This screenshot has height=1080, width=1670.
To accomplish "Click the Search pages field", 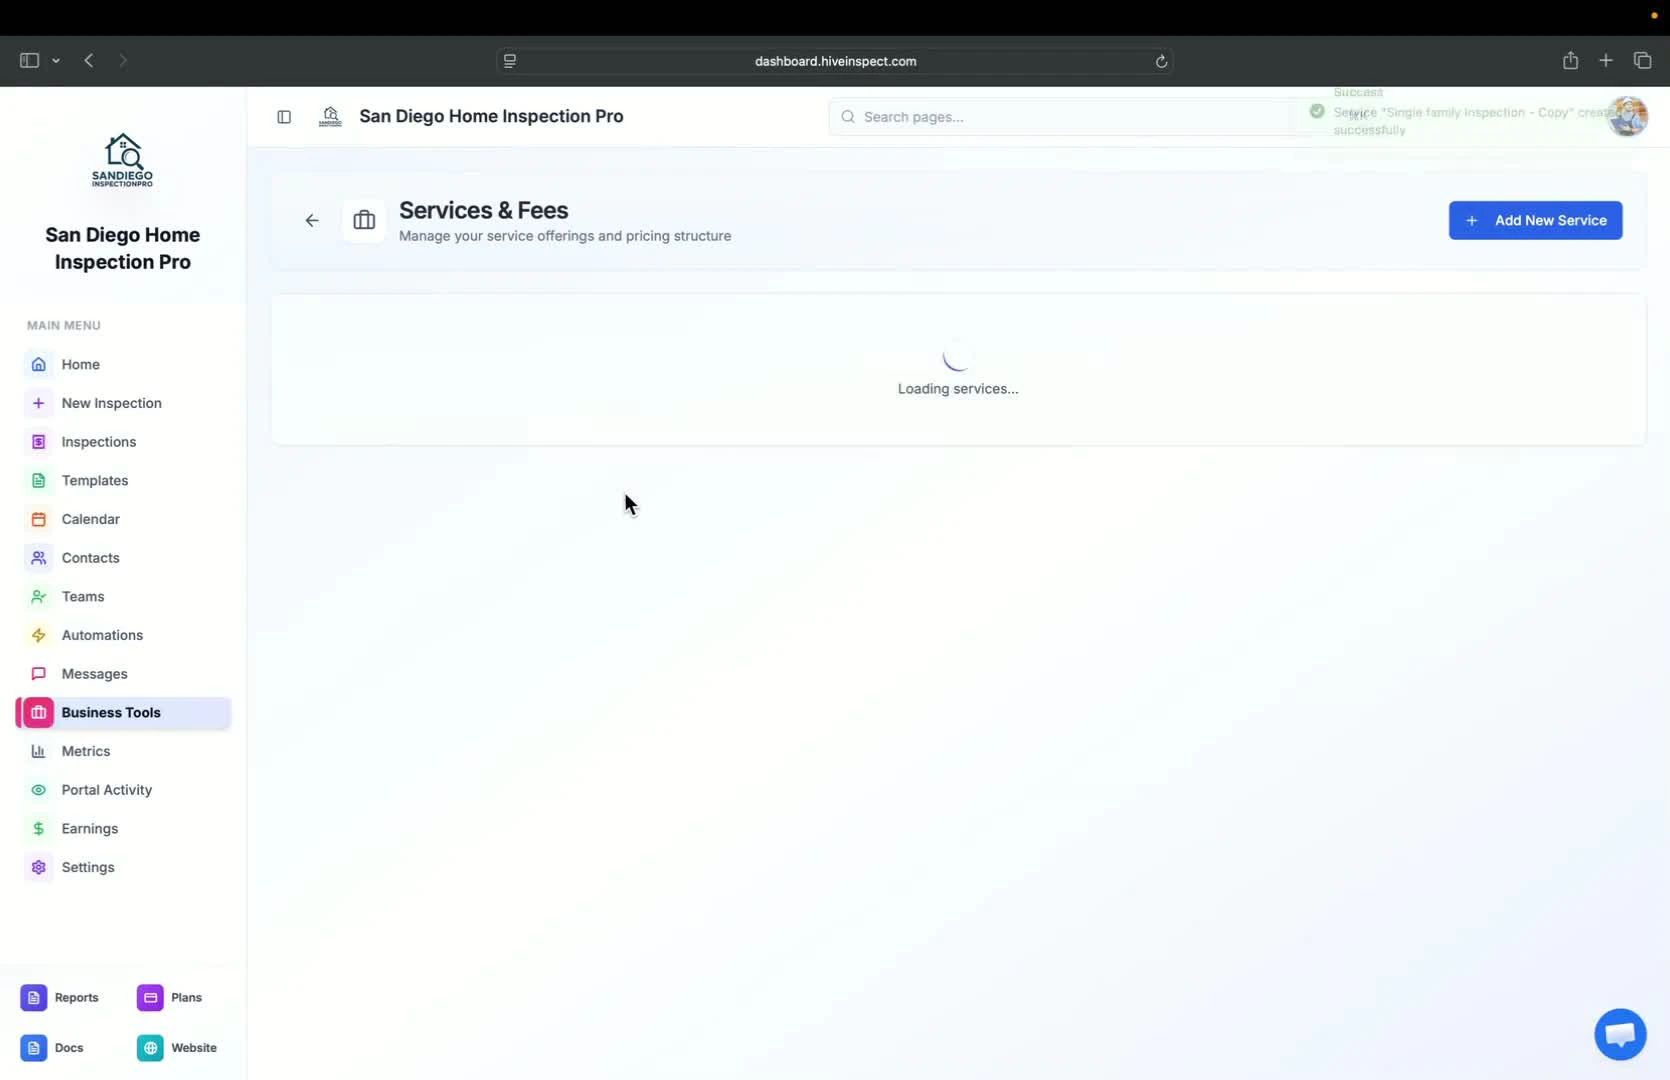I will tap(1000, 117).
